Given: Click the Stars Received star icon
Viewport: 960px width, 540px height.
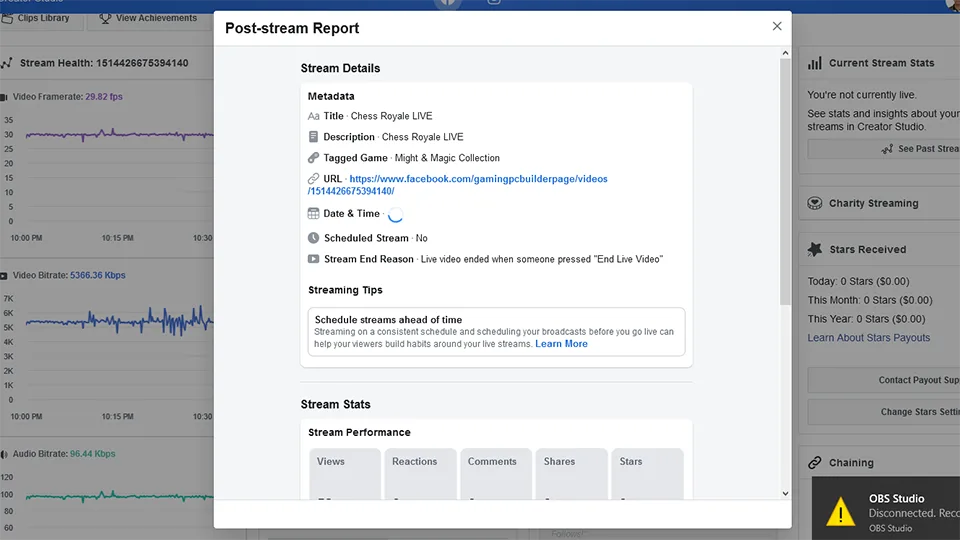Looking at the screenshot, I should 815,249.
